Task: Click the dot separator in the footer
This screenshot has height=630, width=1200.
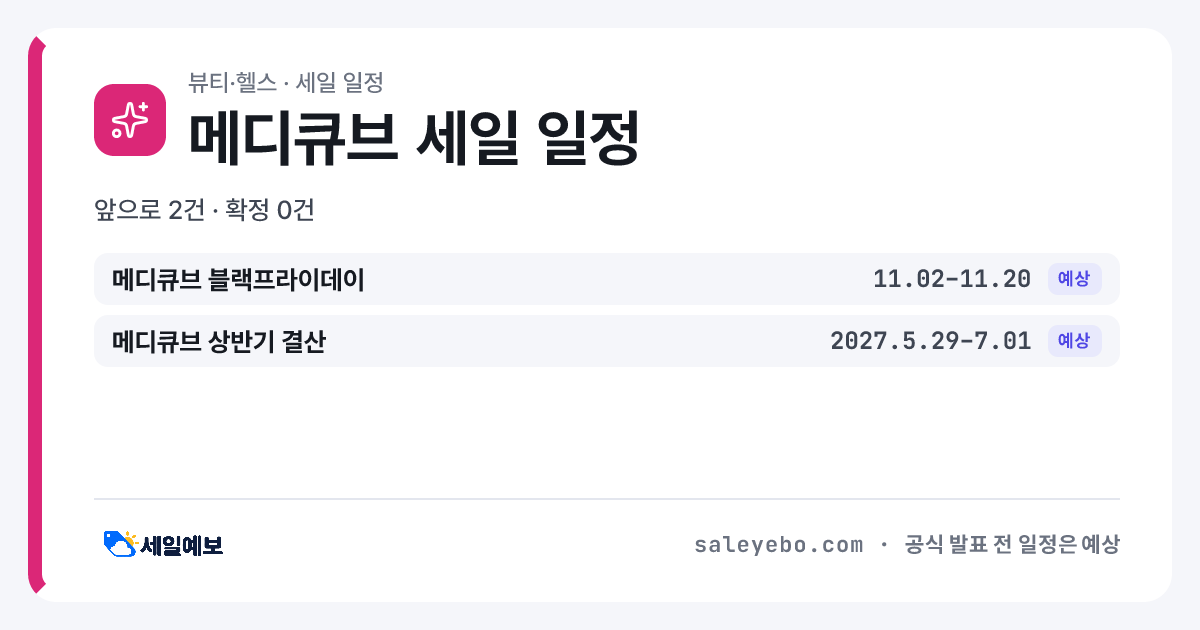Action: click(883, 545)
